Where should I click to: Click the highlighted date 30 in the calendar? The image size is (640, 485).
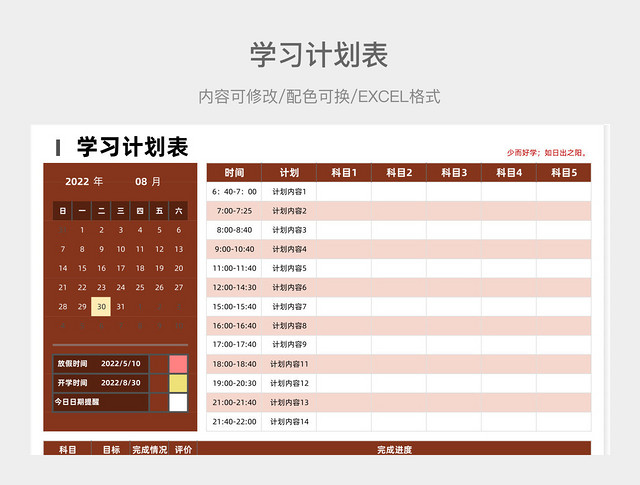[101, 307]
